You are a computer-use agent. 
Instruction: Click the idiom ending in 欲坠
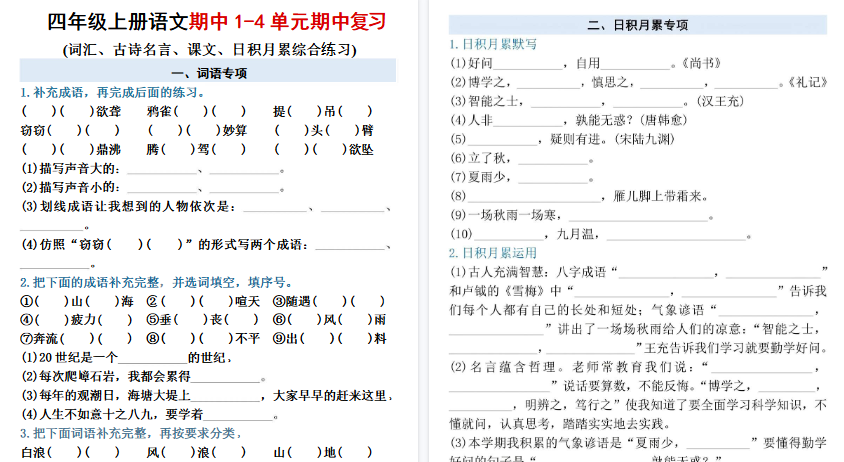[x=324, y=149]
